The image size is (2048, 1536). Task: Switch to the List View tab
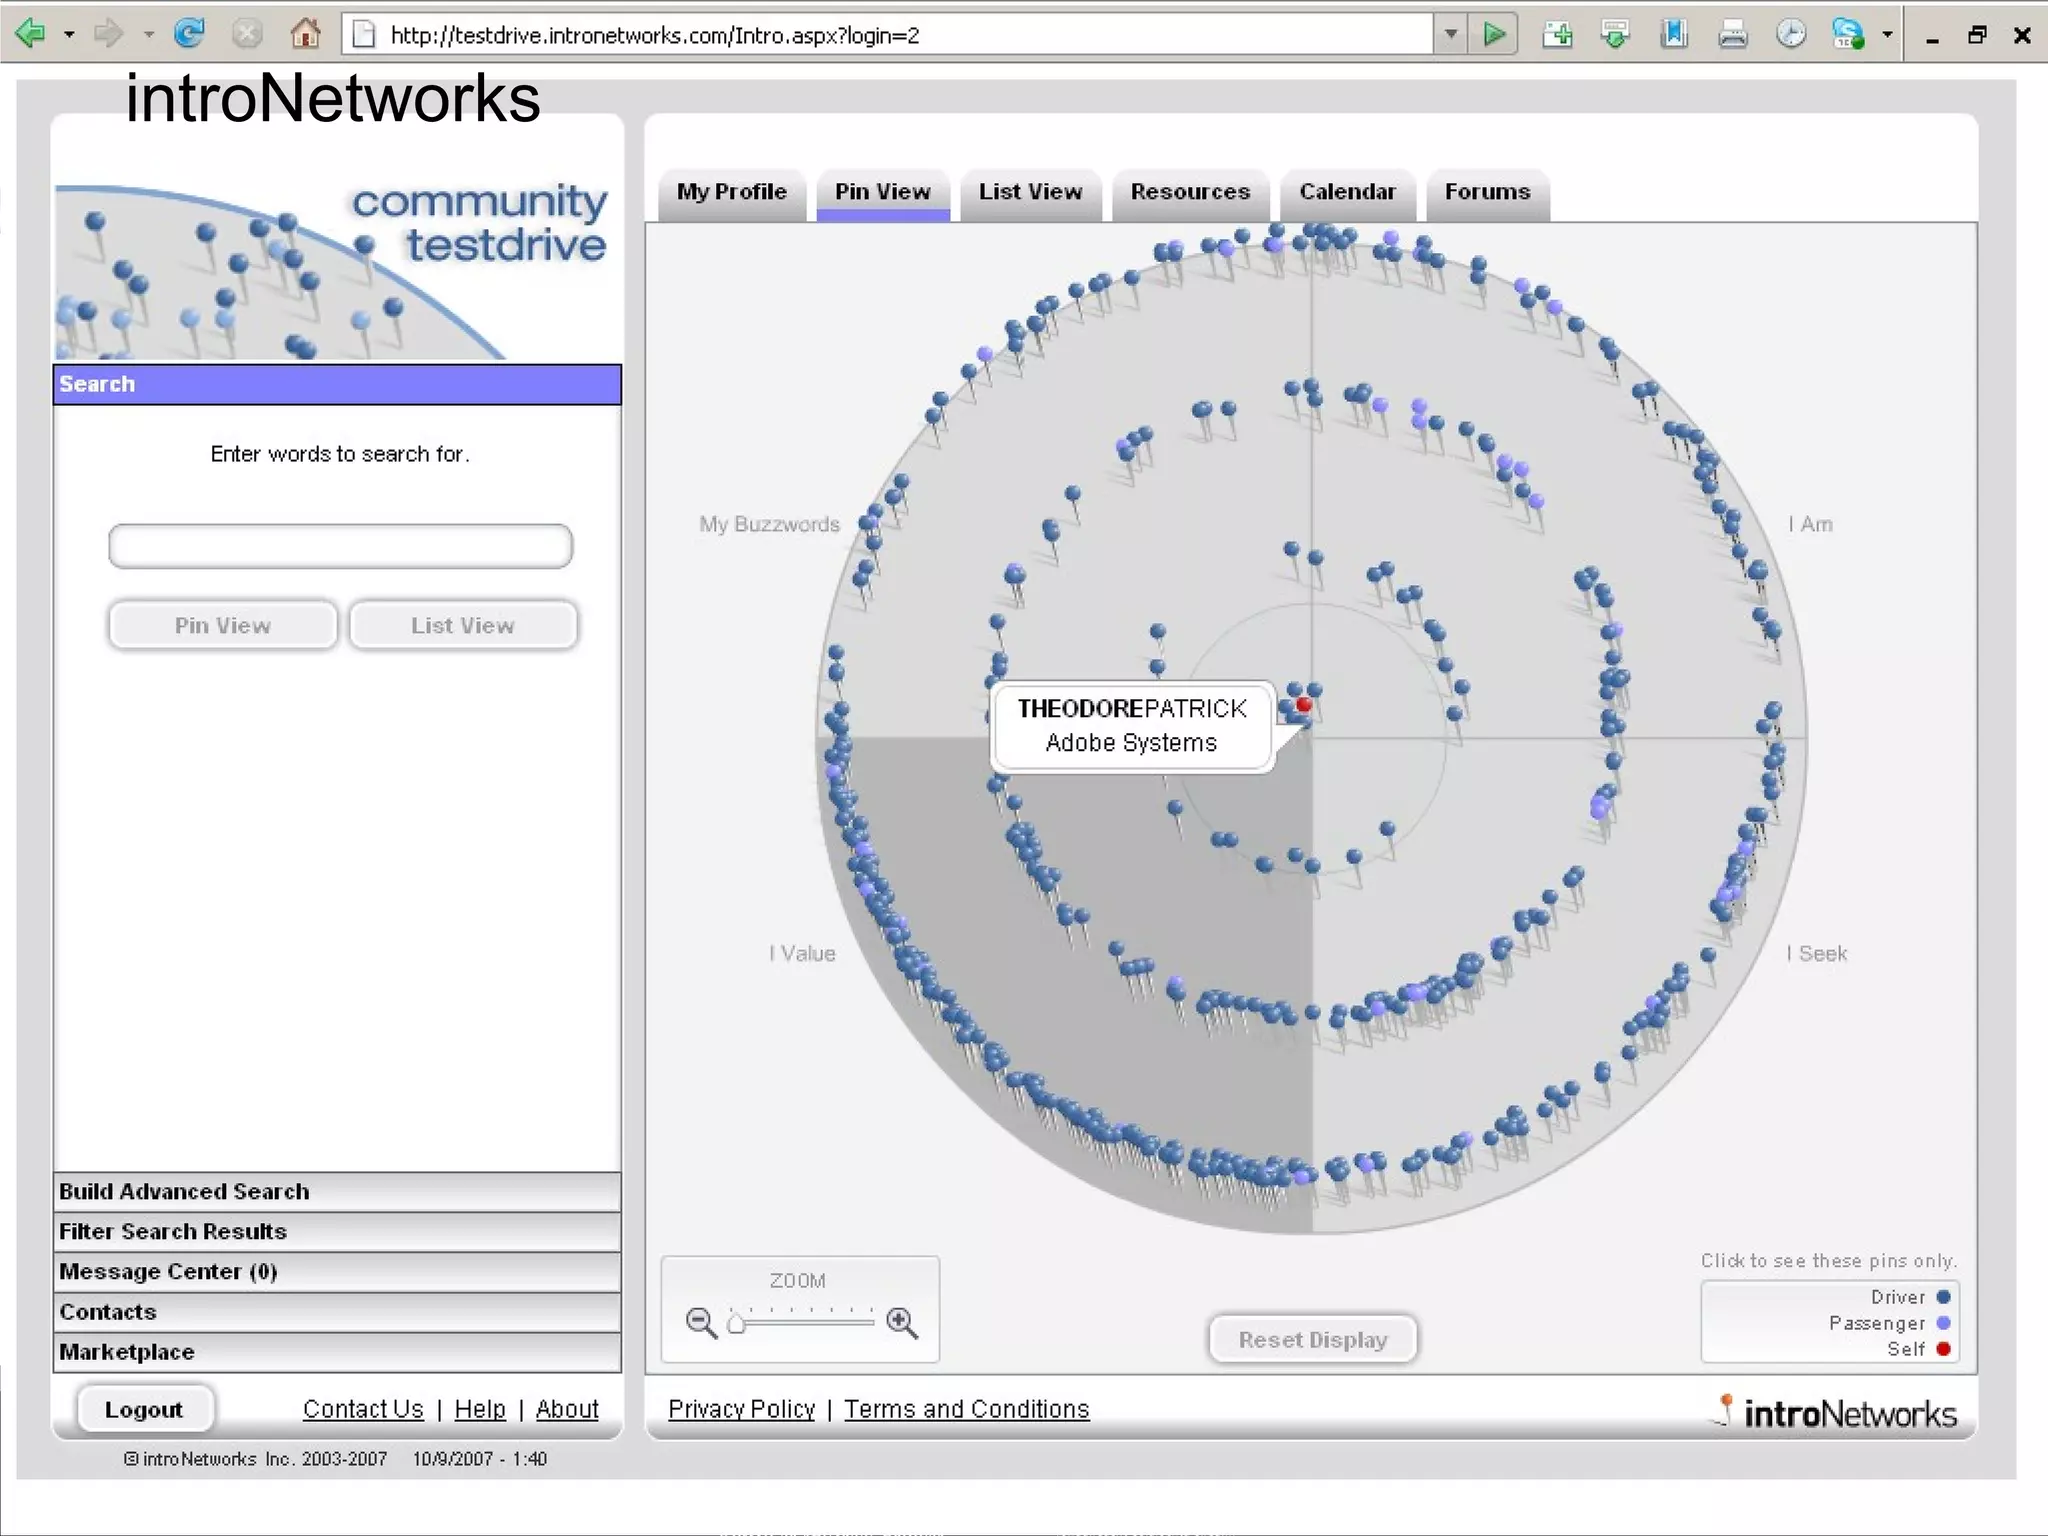tap(1031, 193)
